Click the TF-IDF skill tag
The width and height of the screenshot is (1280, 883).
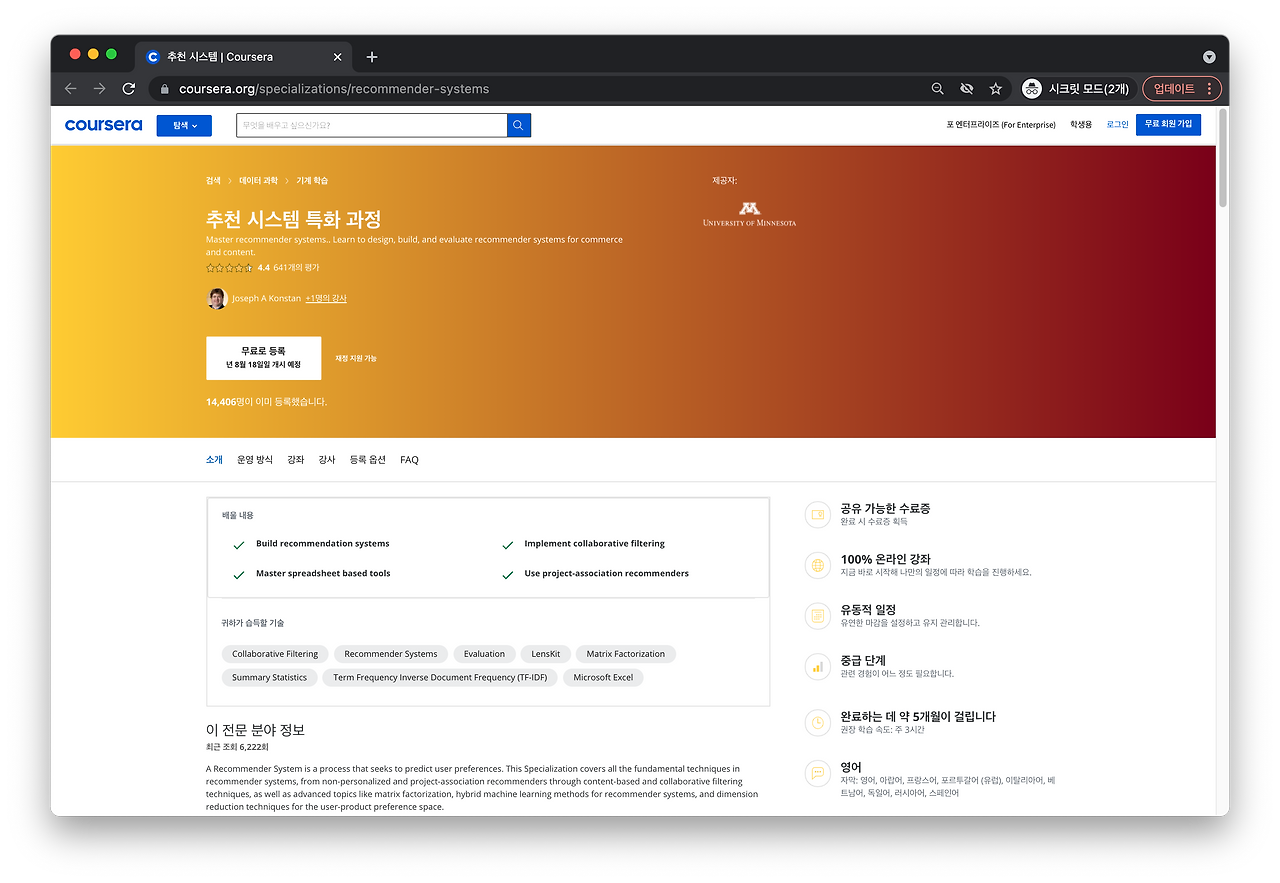click(x=440, y=677)
